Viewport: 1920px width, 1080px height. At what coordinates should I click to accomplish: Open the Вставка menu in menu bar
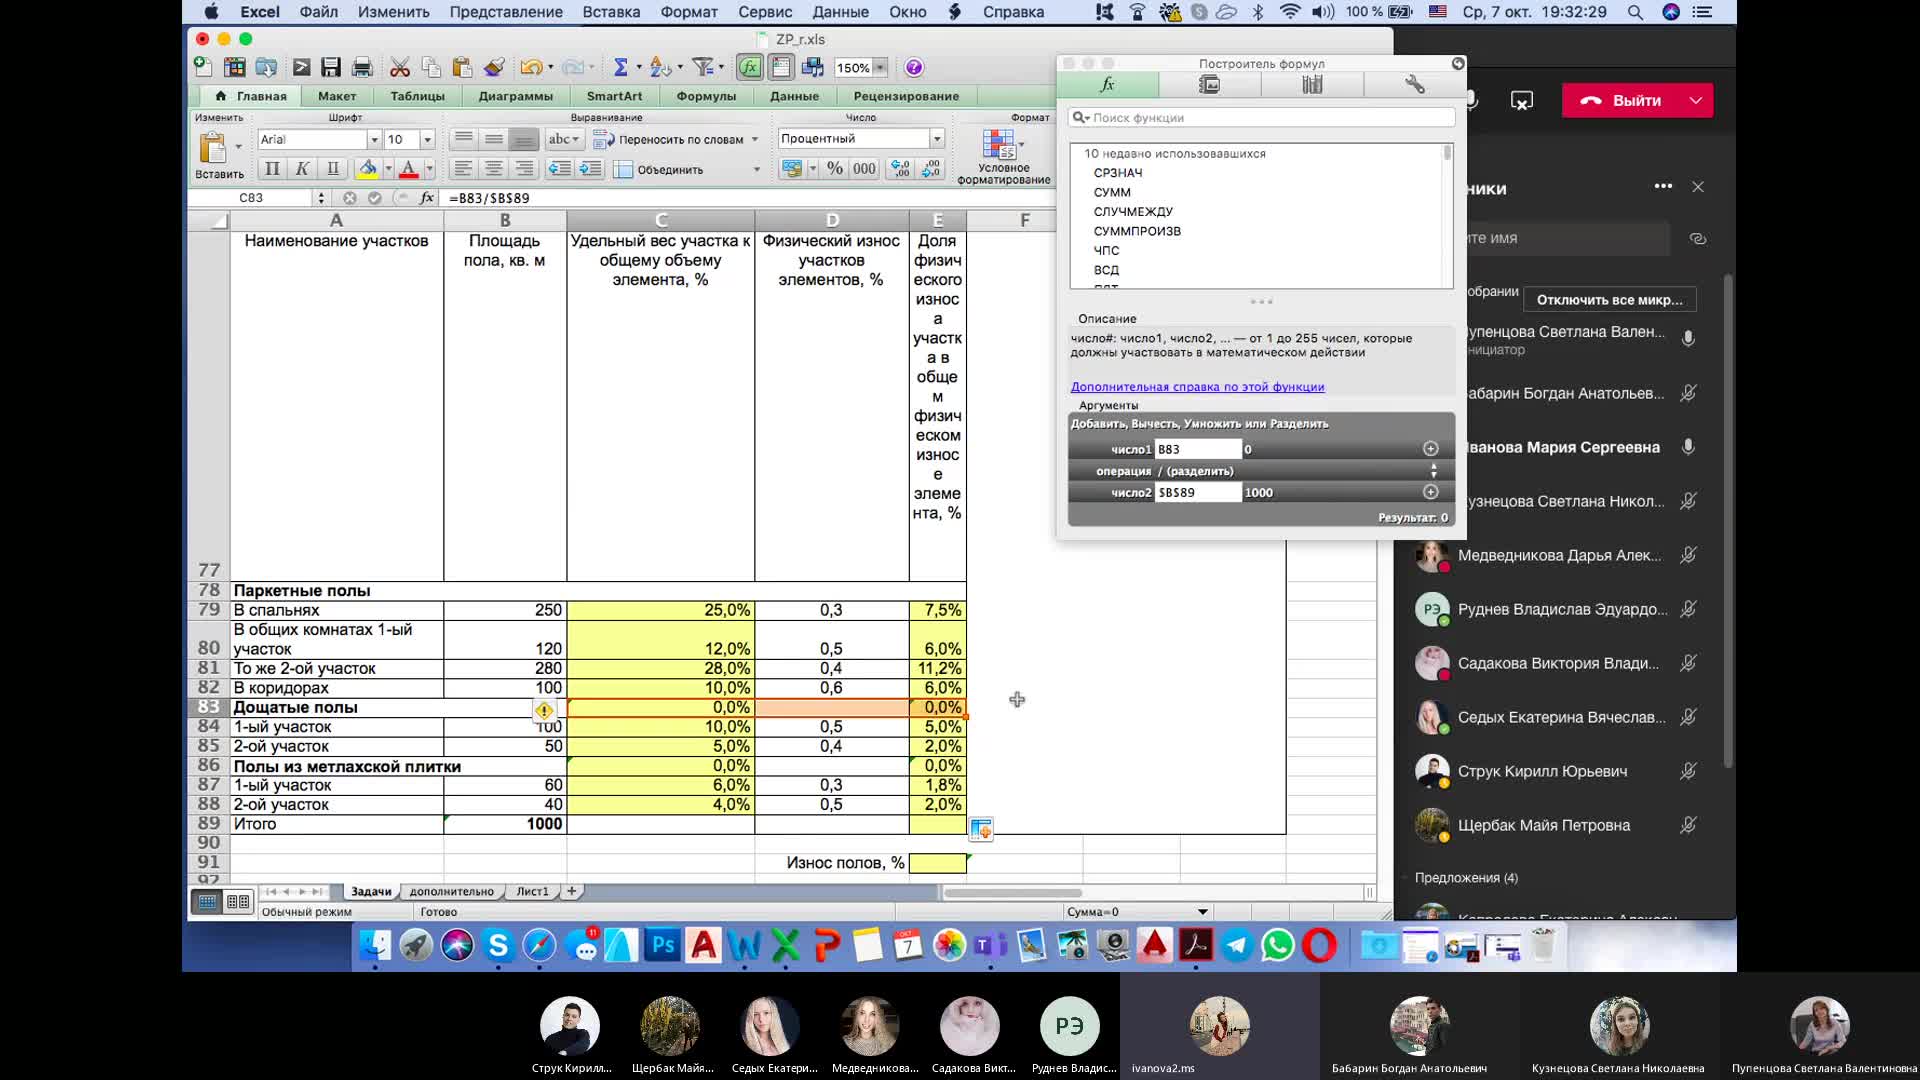click(611, 12)
